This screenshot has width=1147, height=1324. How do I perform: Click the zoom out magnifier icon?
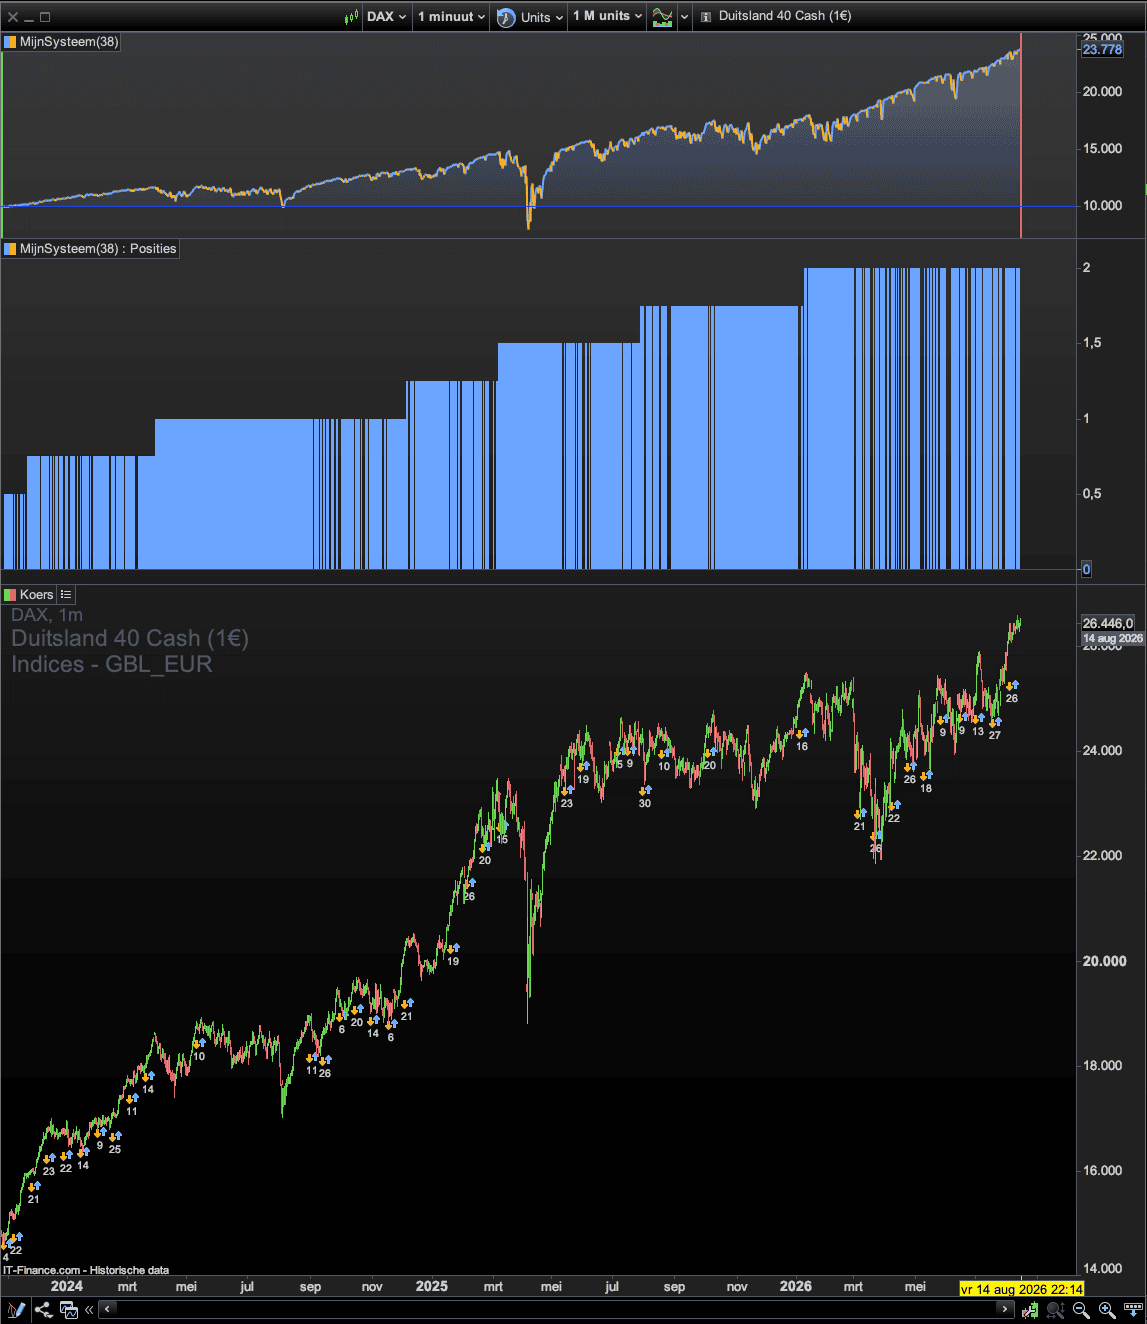[1081, 1310]
